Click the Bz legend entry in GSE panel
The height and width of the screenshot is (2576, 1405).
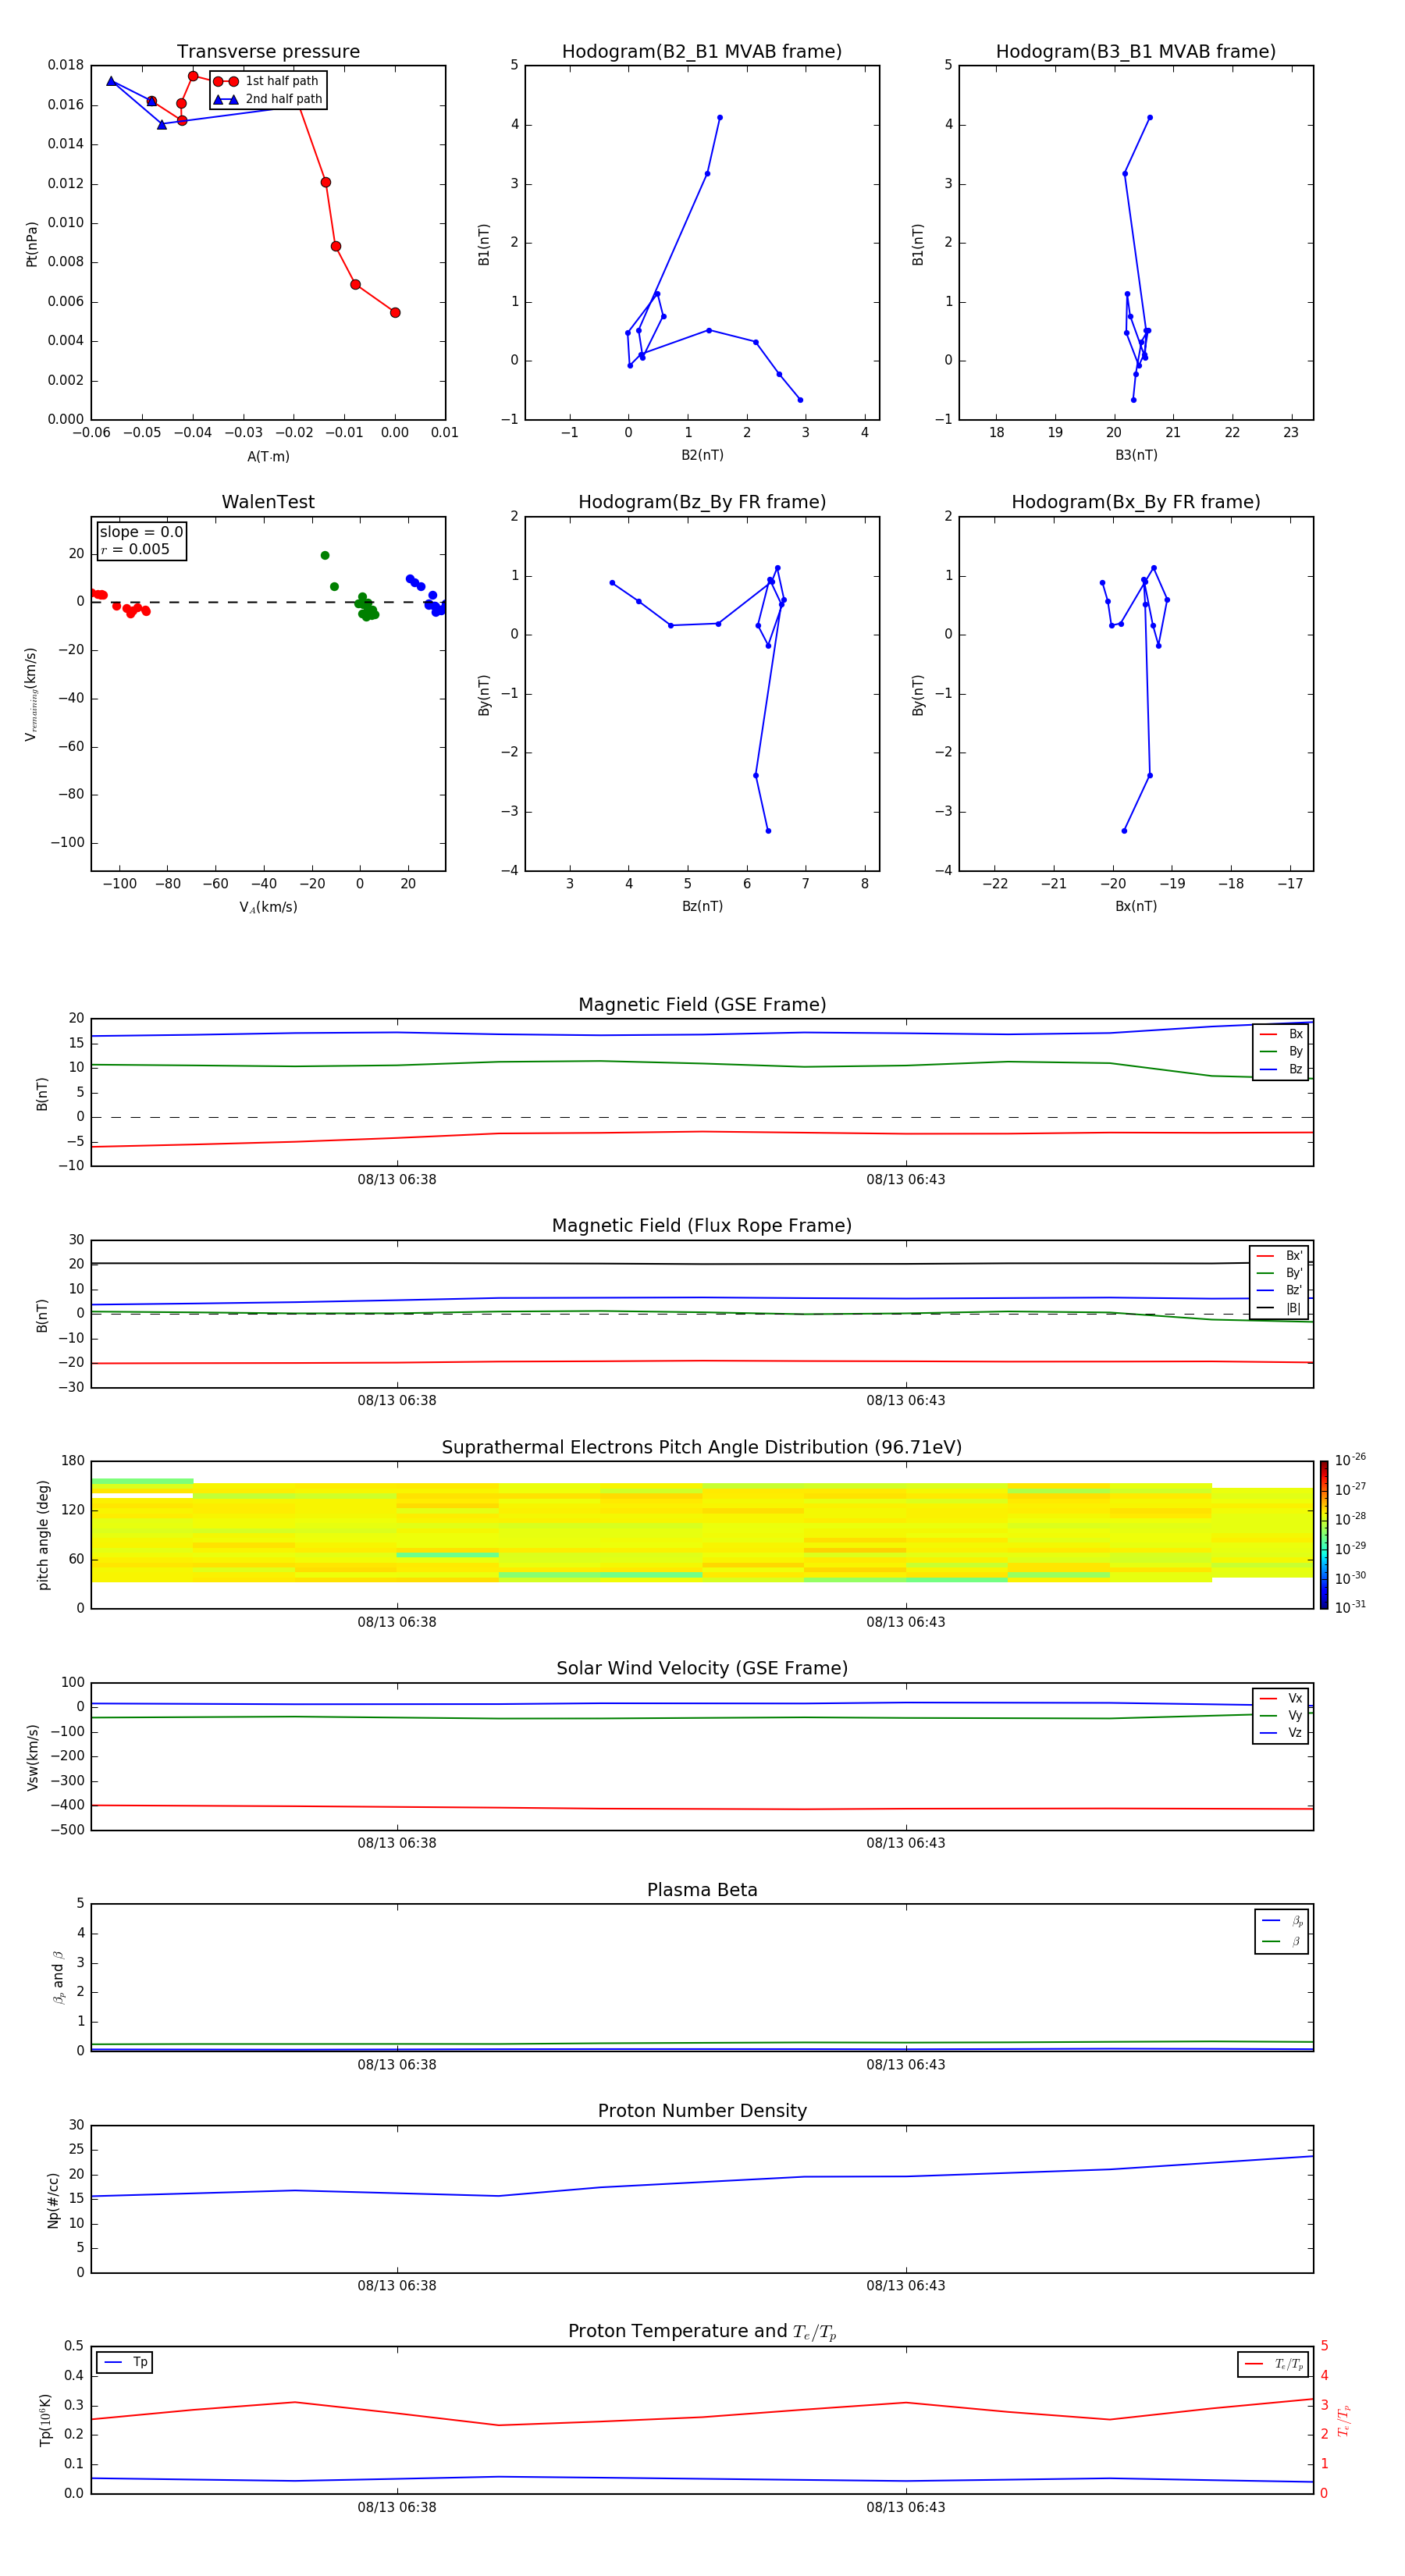1281,1069
